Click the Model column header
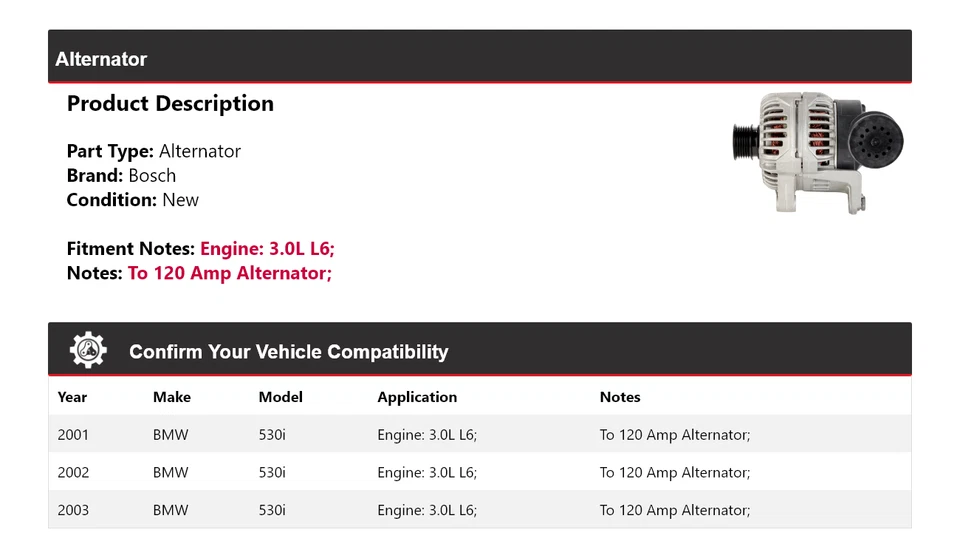The width and height of the screenshot is (960, 558). [280, 397]
